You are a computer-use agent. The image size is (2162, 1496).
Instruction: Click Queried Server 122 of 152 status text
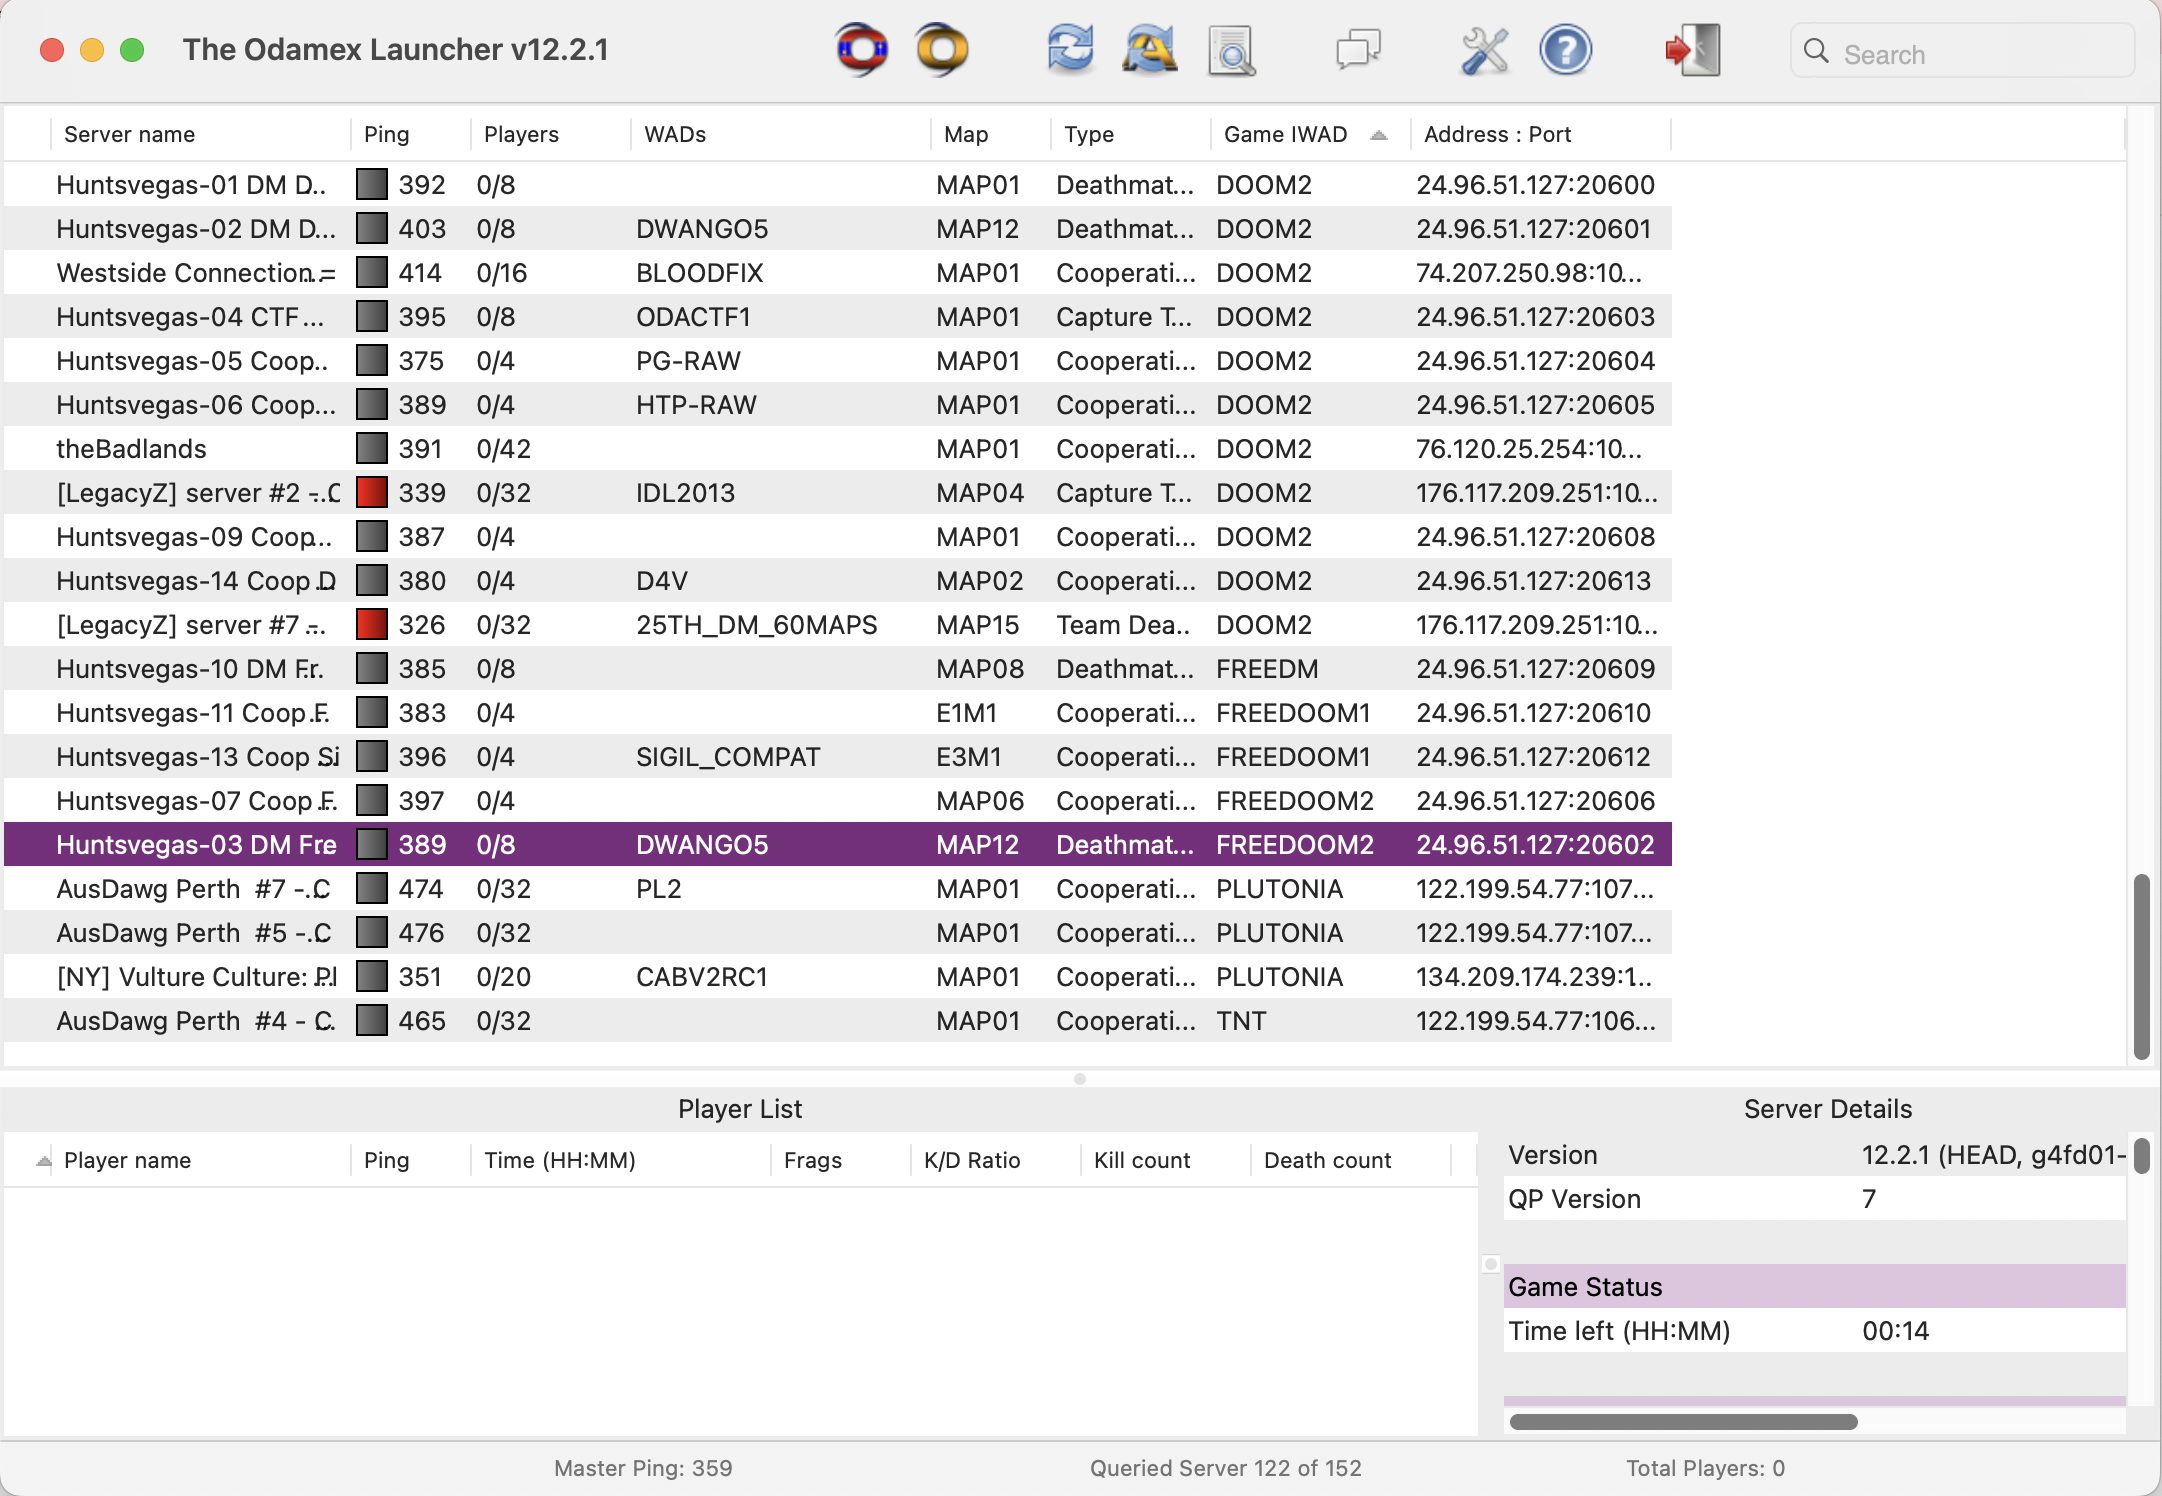[x=1225, y=1468]
